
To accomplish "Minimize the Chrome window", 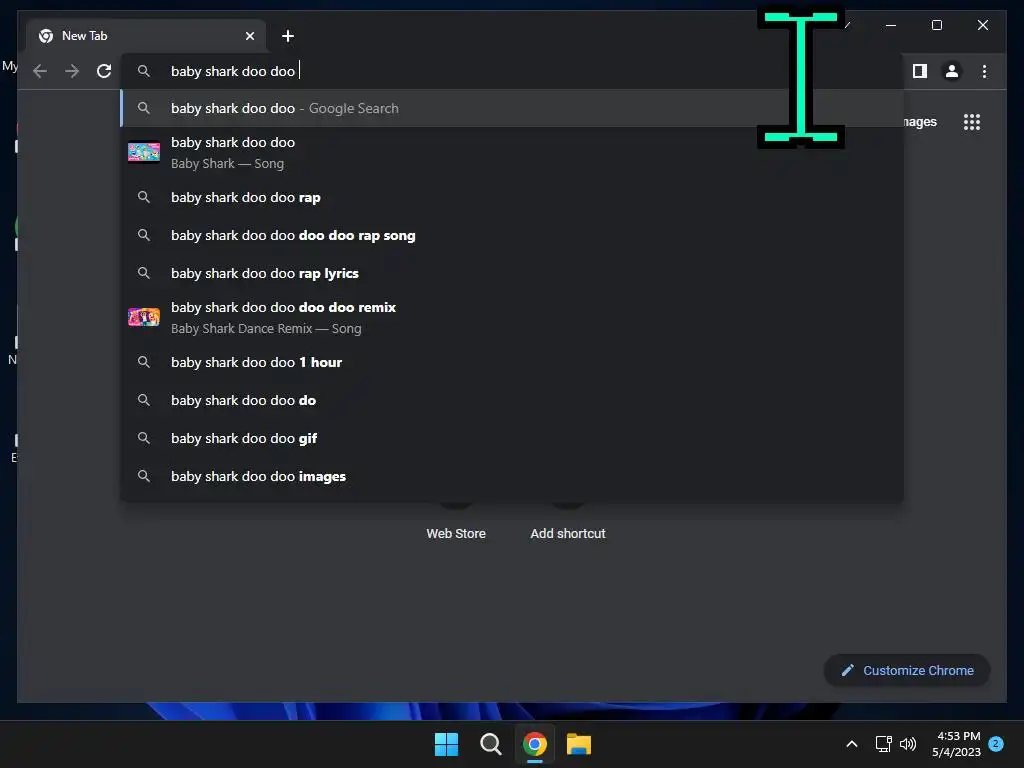I will point(891,25).
